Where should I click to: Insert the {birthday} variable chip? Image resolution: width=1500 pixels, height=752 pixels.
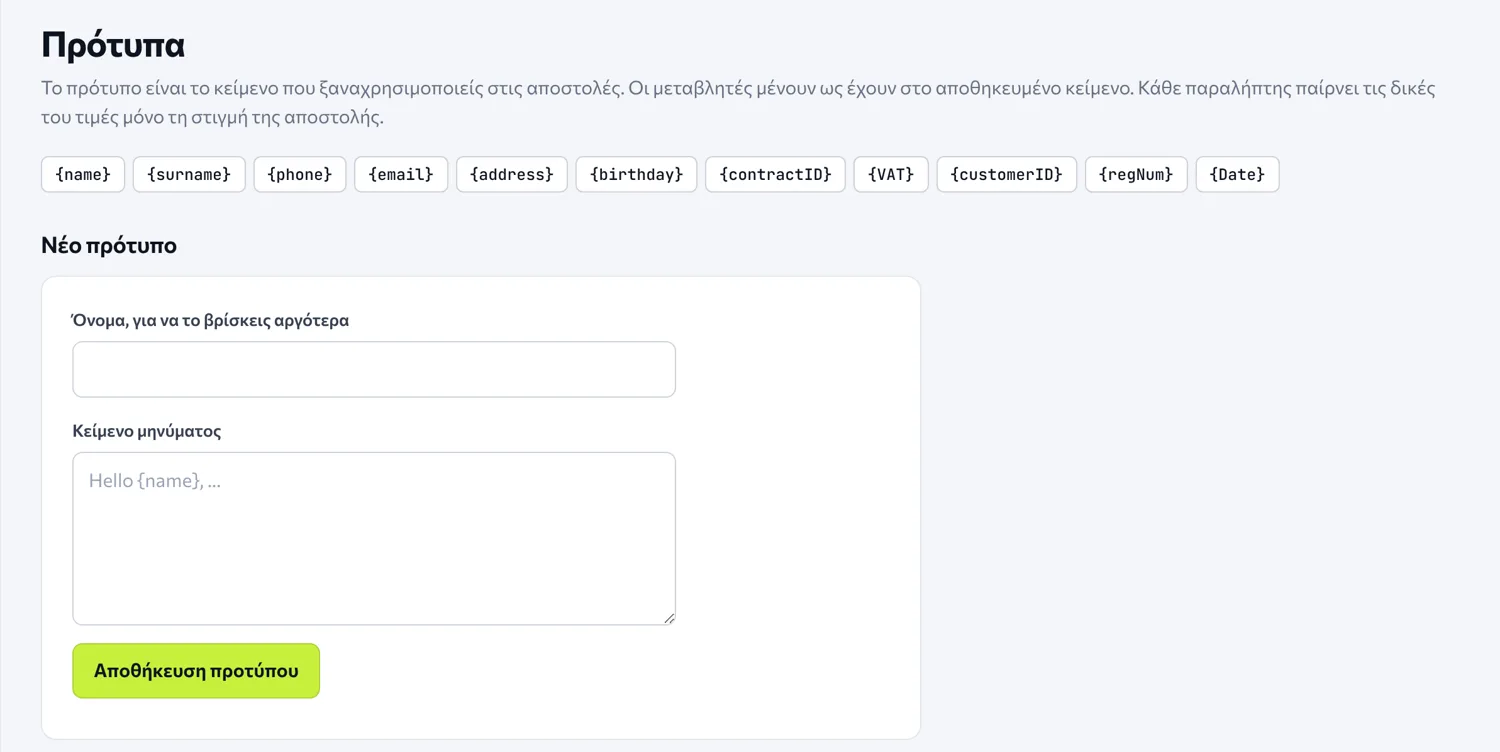point(636,174)
